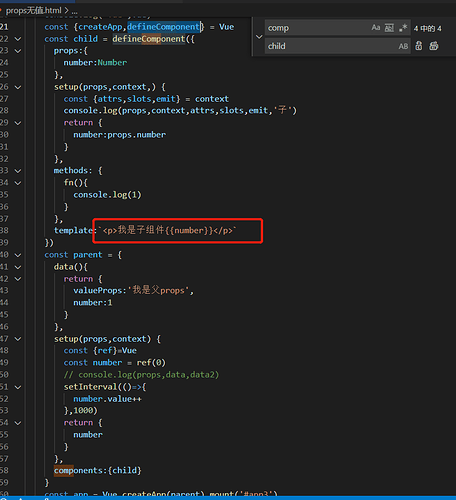Viewport: 456px width, 500px height.
Task: Click 'const {attrs,slots,emit} = context' line
Action: (146, 99)
